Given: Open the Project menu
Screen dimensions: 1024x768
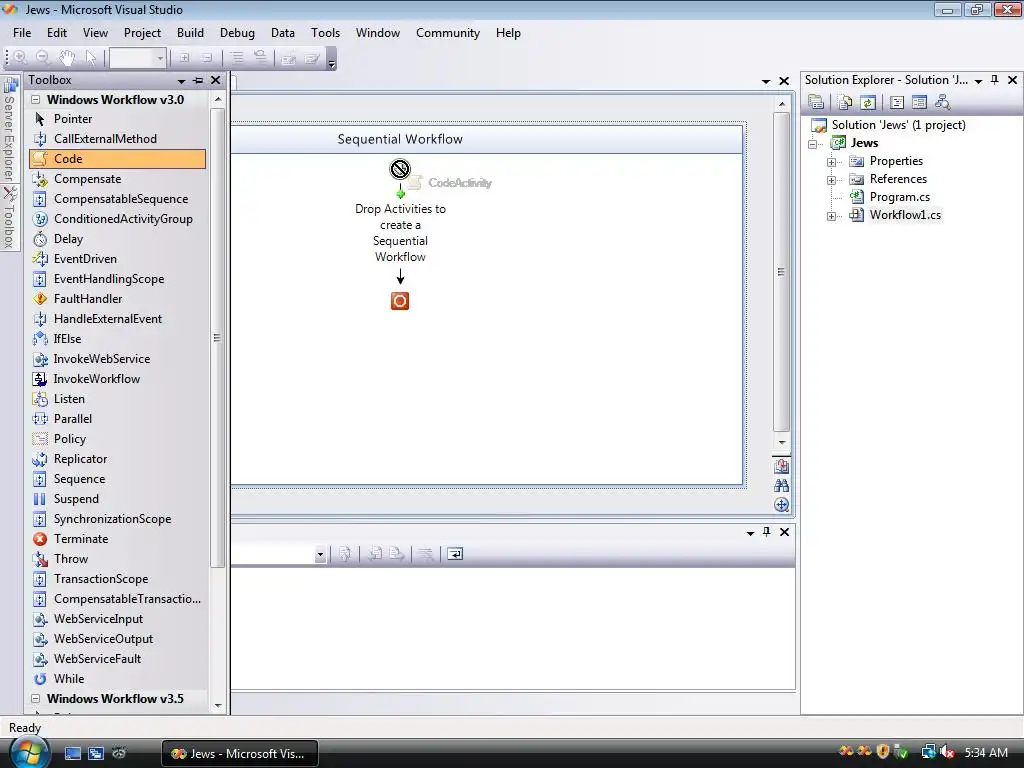Looking at the screenshot, I should click(x=142, y=33).
